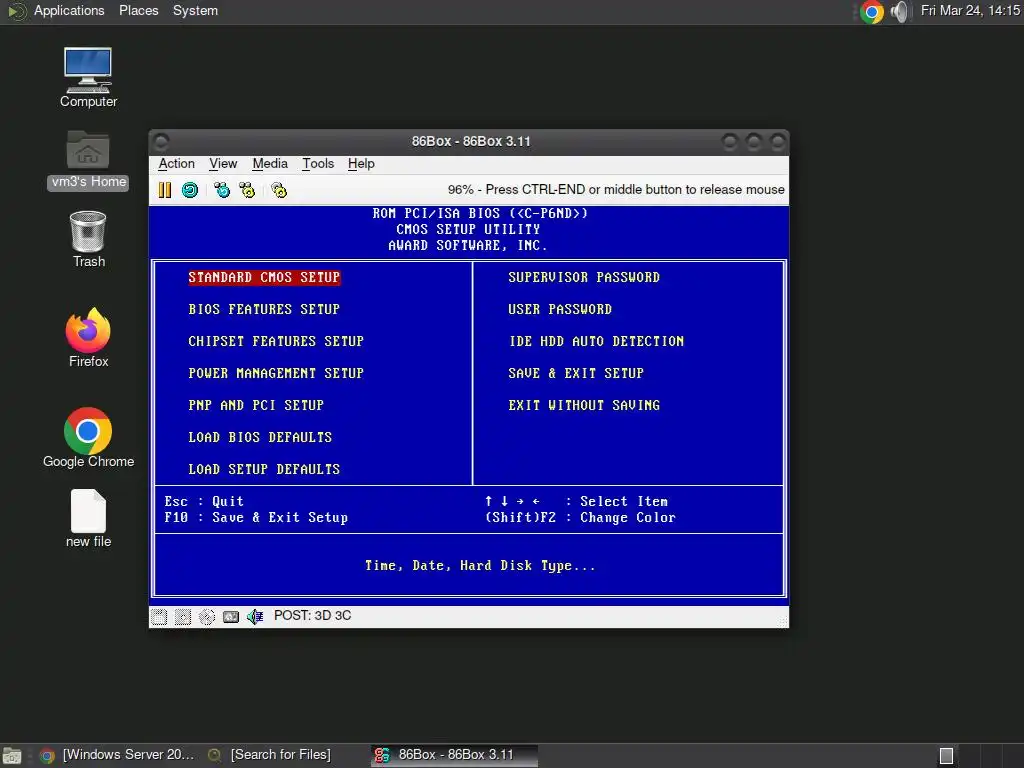Select BIOS FEATURES SETUP entry

(x=264, y=309)
